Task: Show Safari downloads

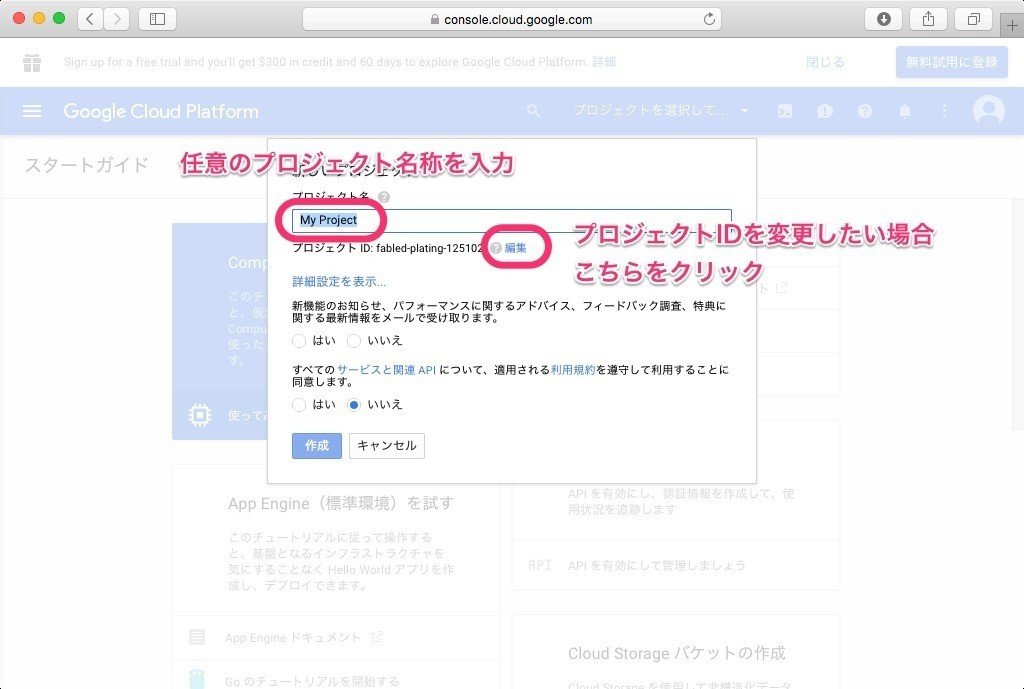Action: pyautogui.click(x=883, y=19)
